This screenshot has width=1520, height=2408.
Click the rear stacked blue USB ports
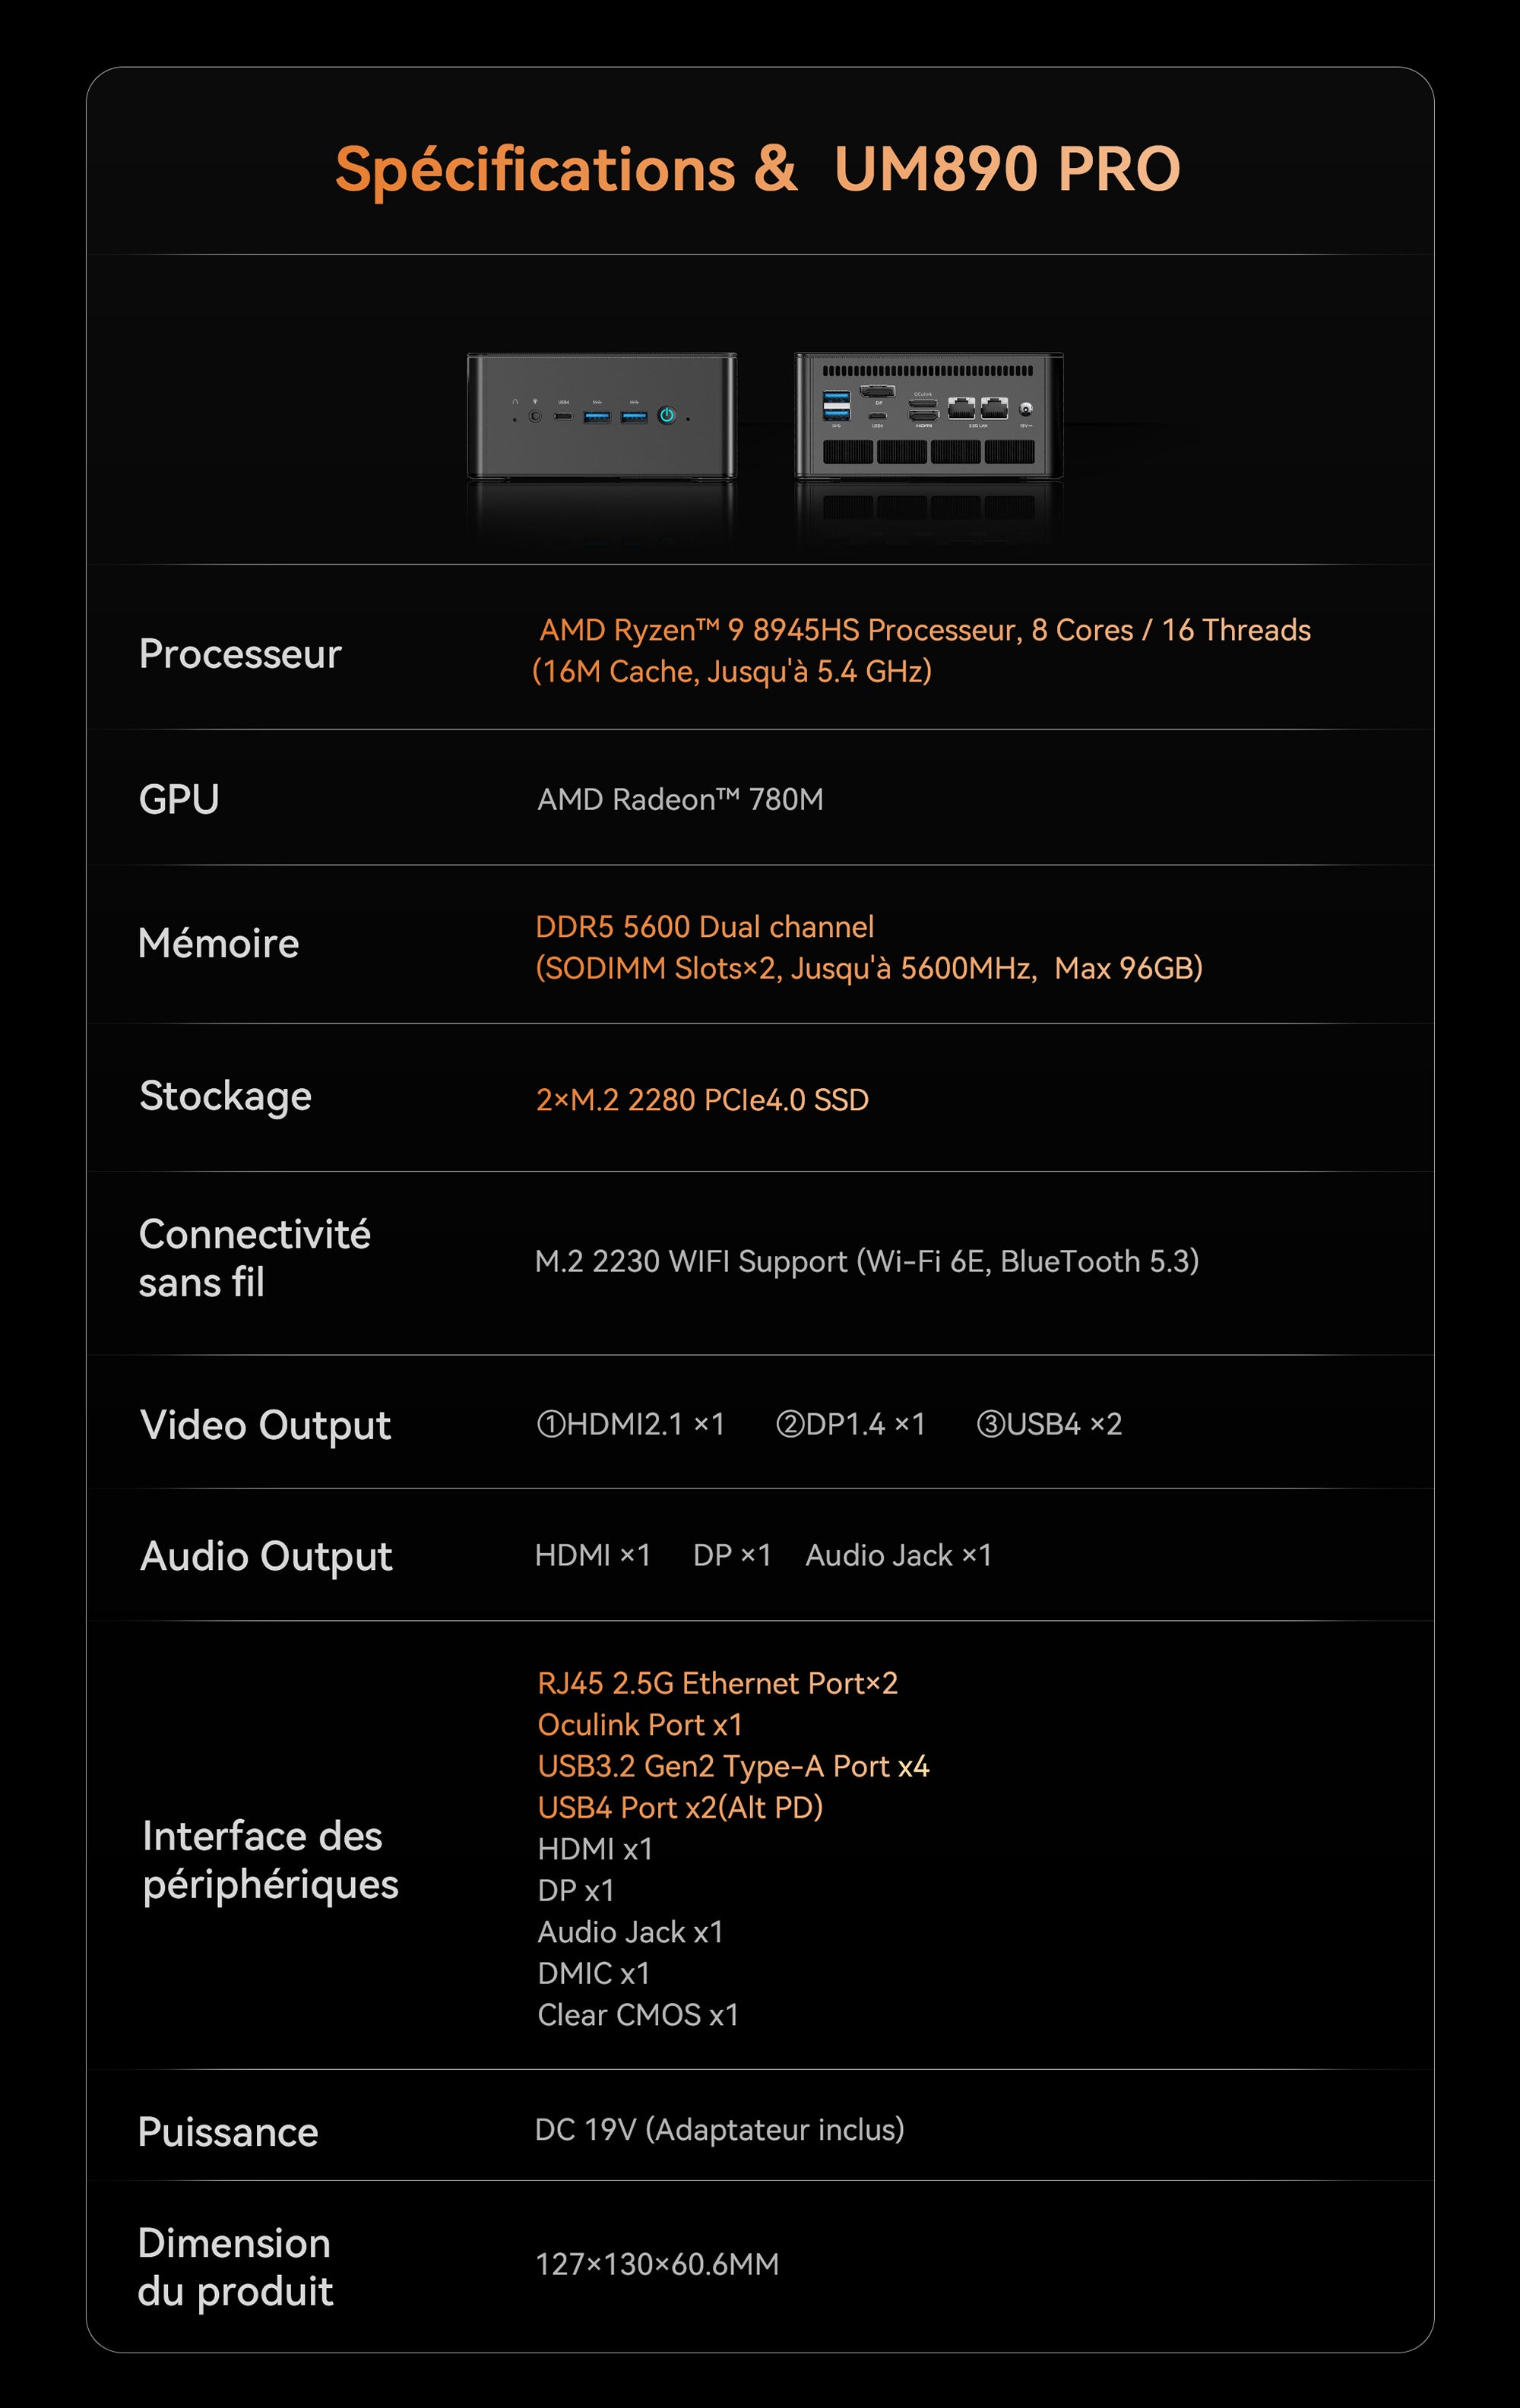837,405
